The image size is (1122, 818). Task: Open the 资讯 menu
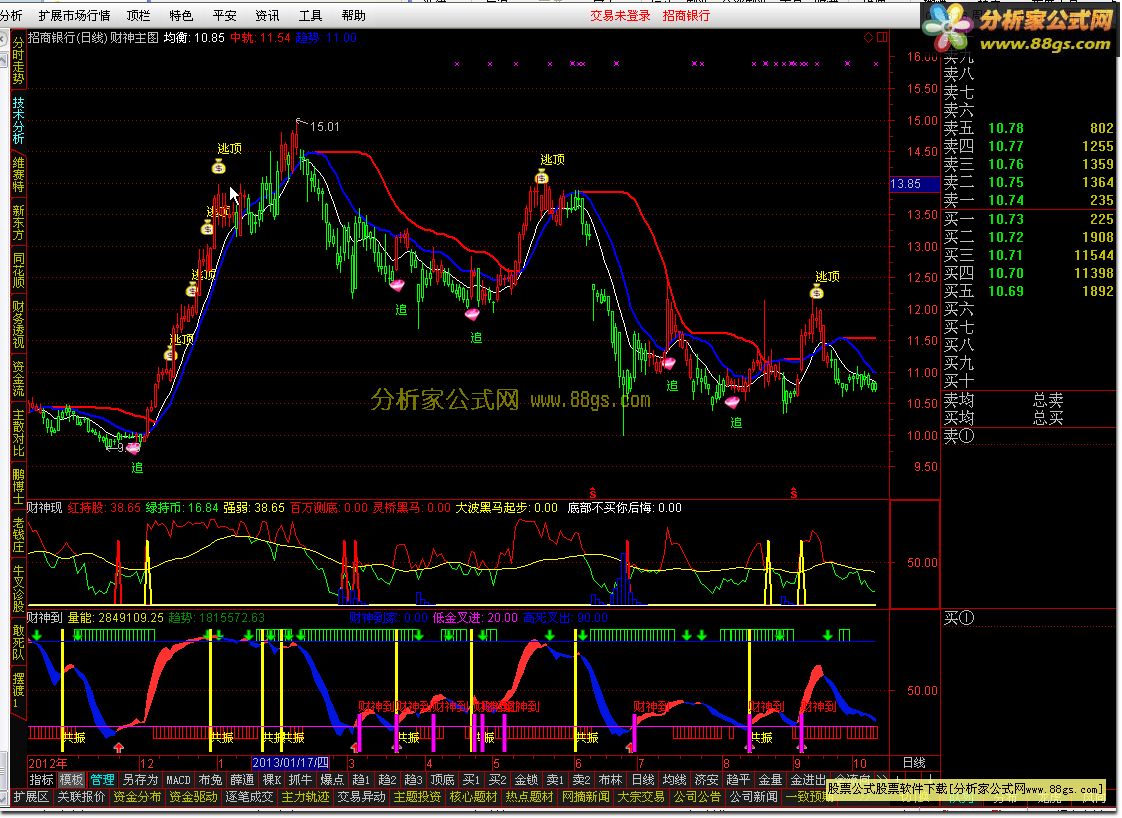(268, 15)
